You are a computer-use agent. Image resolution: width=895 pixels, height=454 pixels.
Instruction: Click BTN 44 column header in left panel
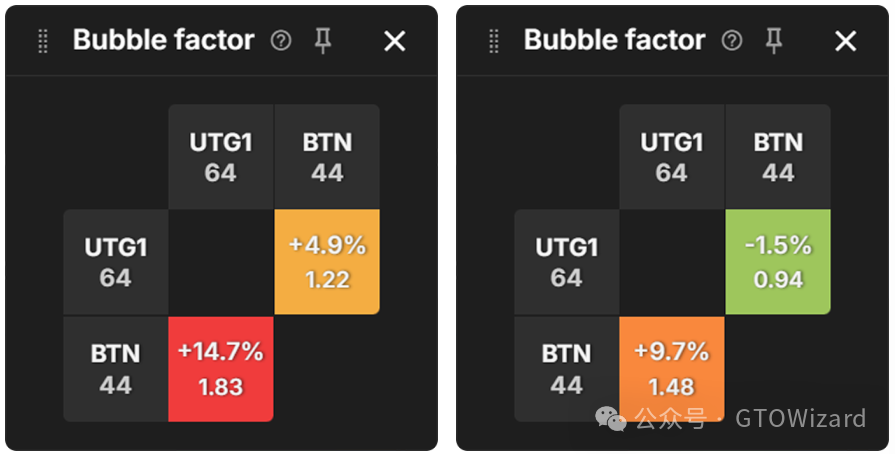pos(327,157)
